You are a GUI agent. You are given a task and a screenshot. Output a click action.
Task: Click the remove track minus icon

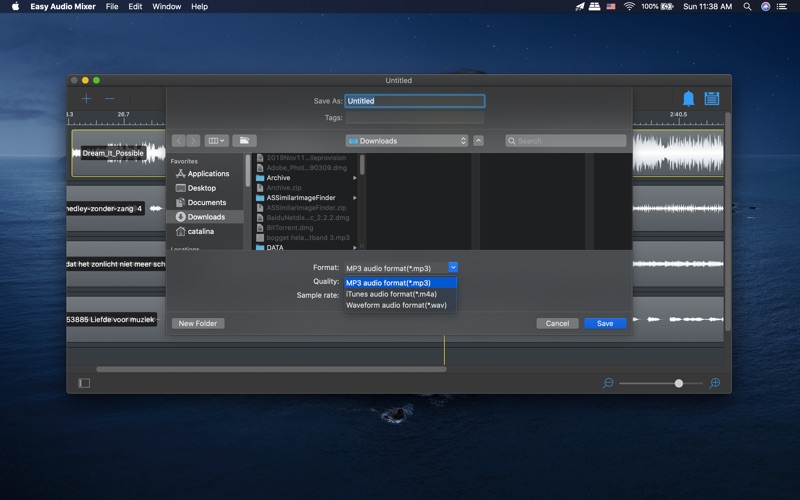(x=110, y=99)
